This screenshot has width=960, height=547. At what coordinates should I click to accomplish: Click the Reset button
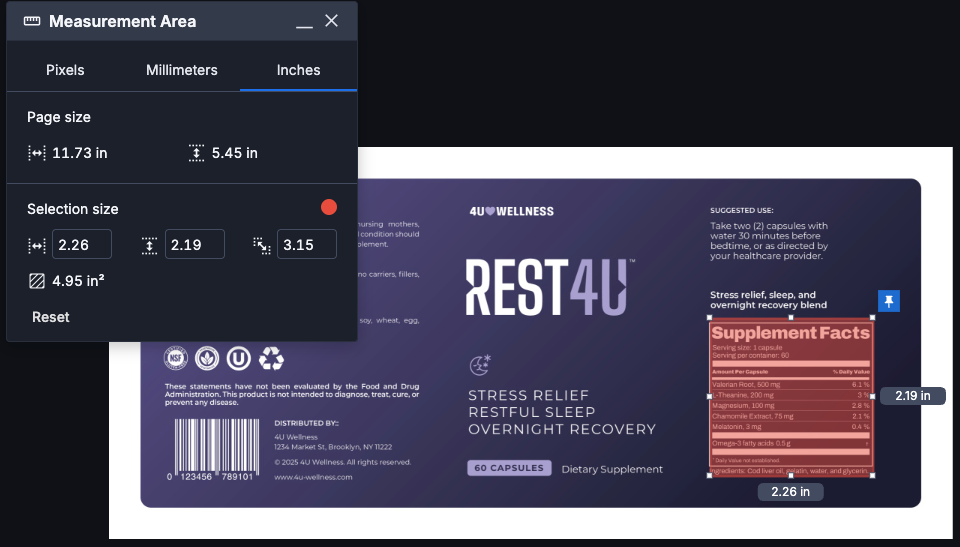pos(51,317)
